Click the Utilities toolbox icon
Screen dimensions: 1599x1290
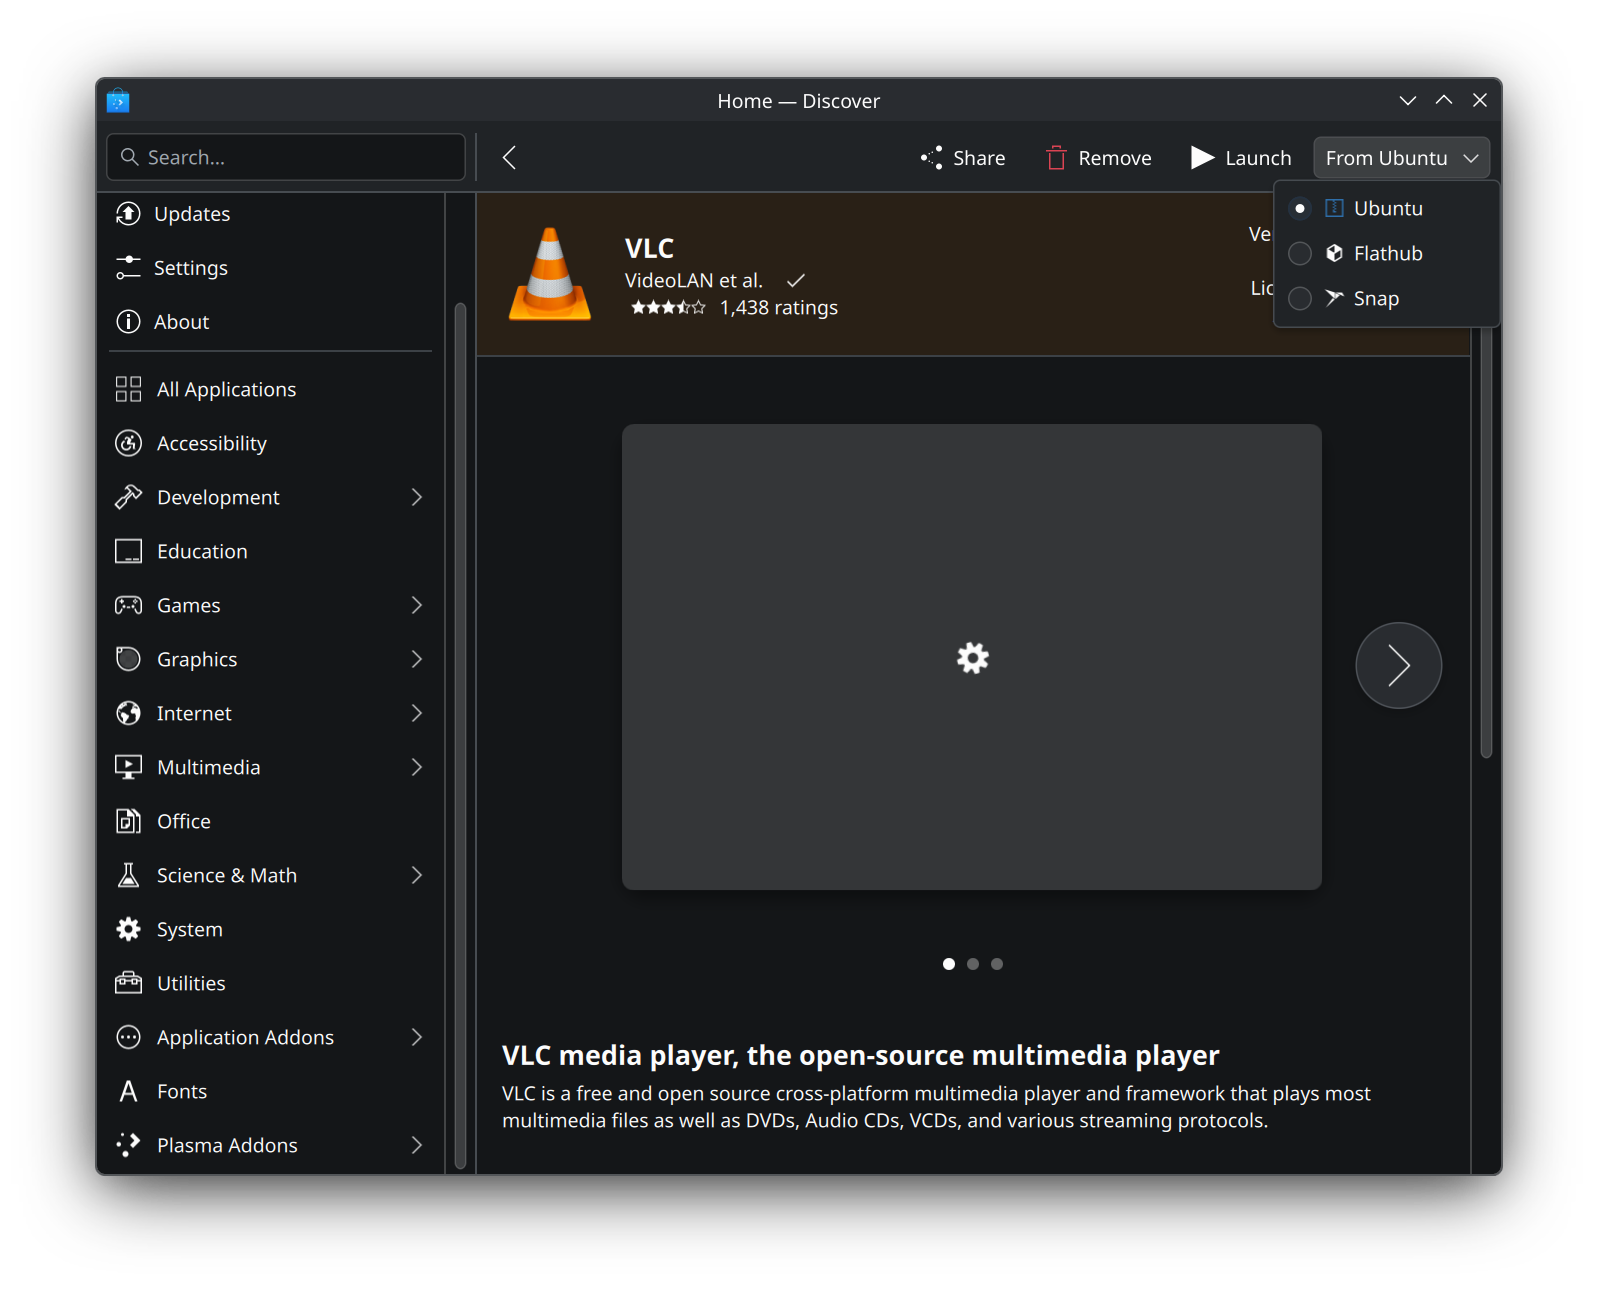128,983
